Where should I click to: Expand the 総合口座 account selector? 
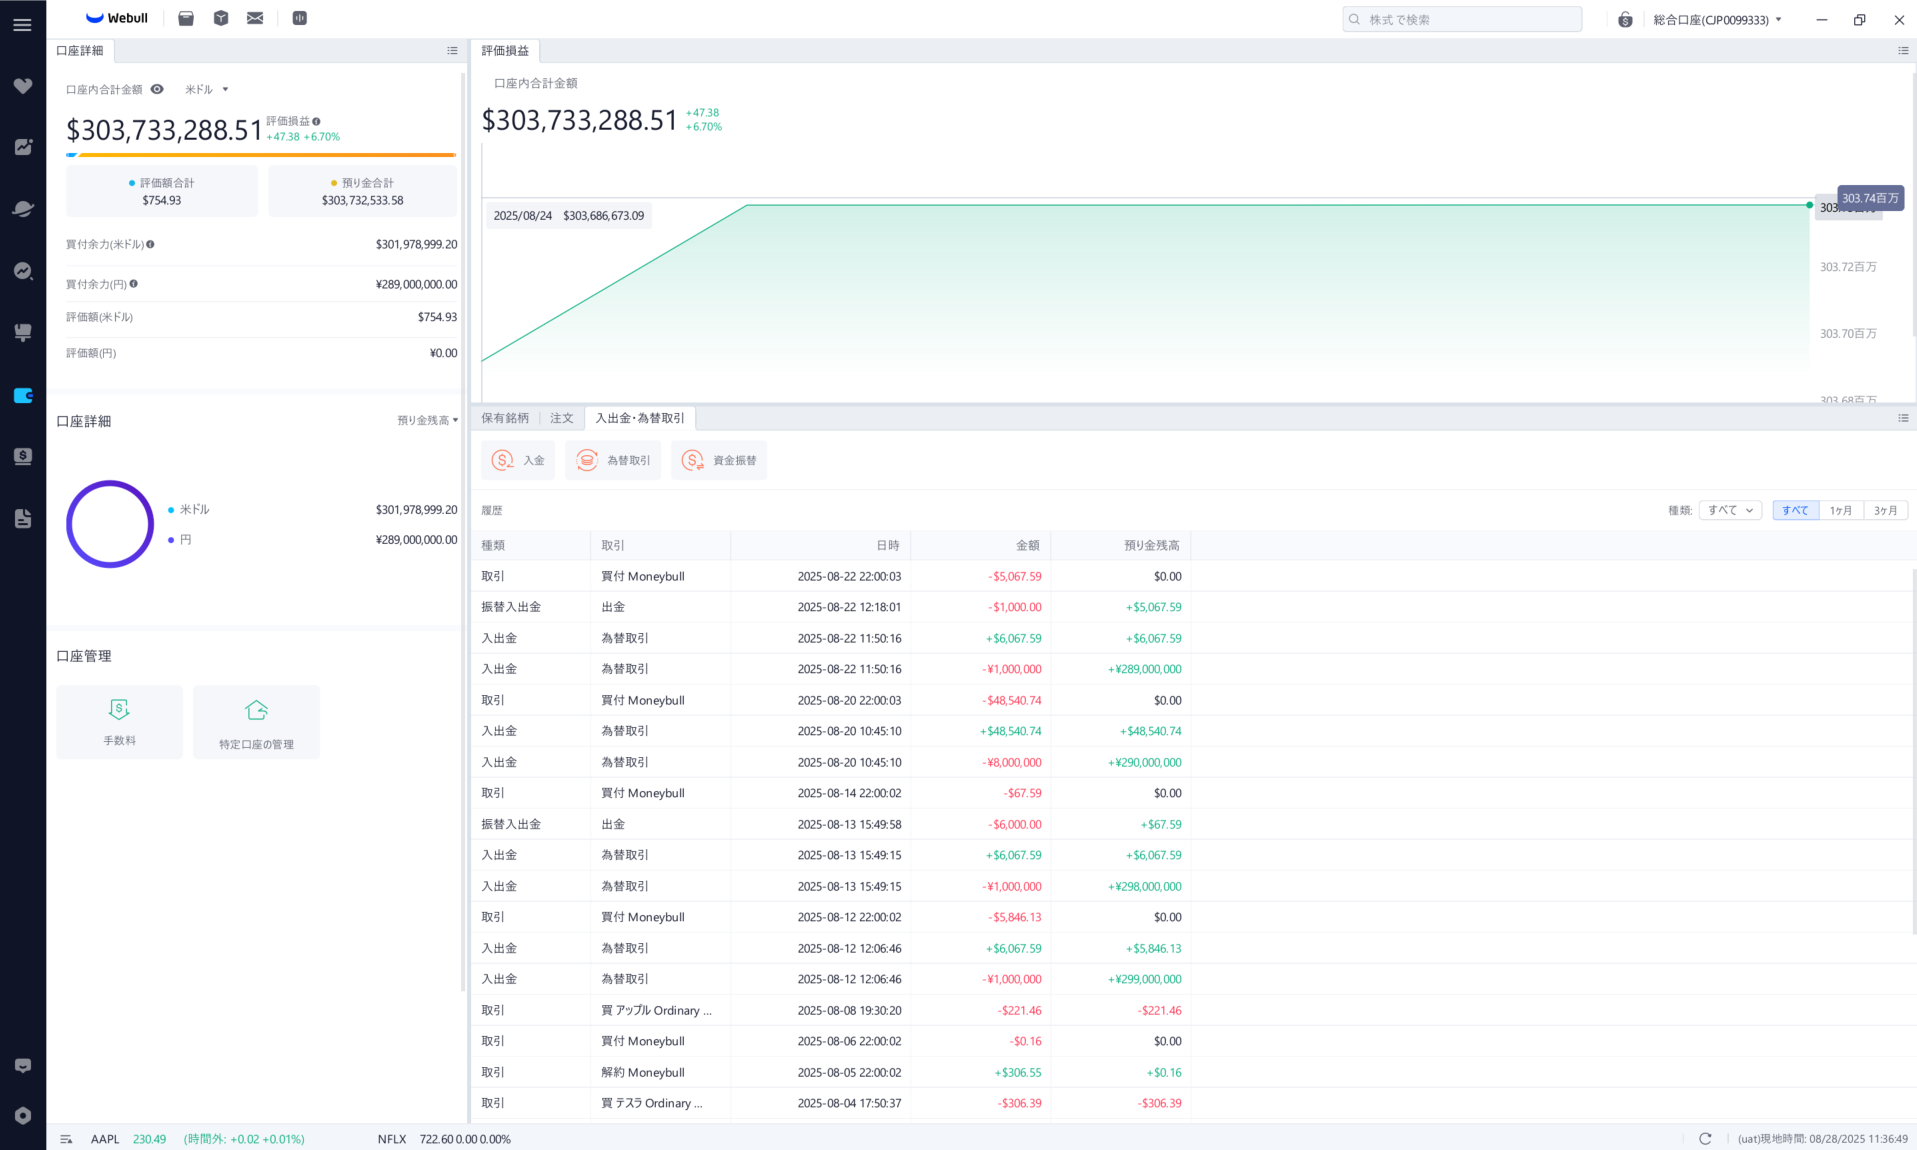click(x=1717, y=19)
